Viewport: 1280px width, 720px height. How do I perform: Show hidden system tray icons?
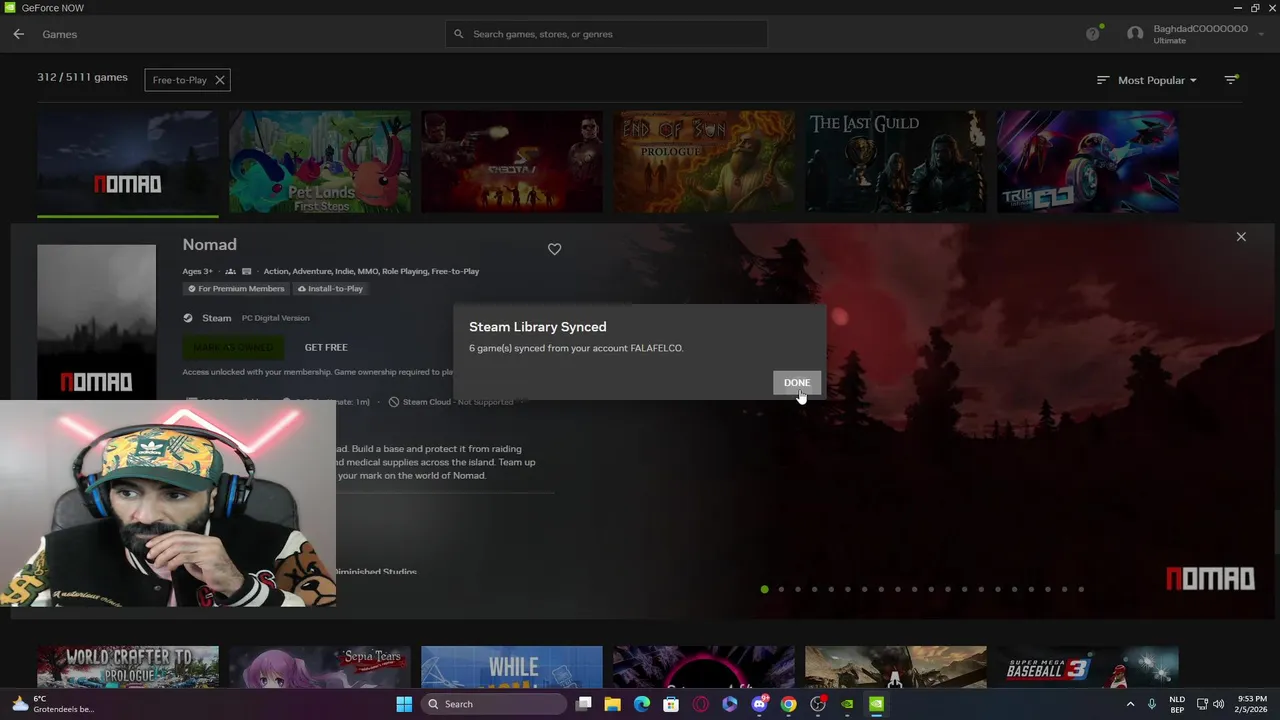pos(1131,704)
